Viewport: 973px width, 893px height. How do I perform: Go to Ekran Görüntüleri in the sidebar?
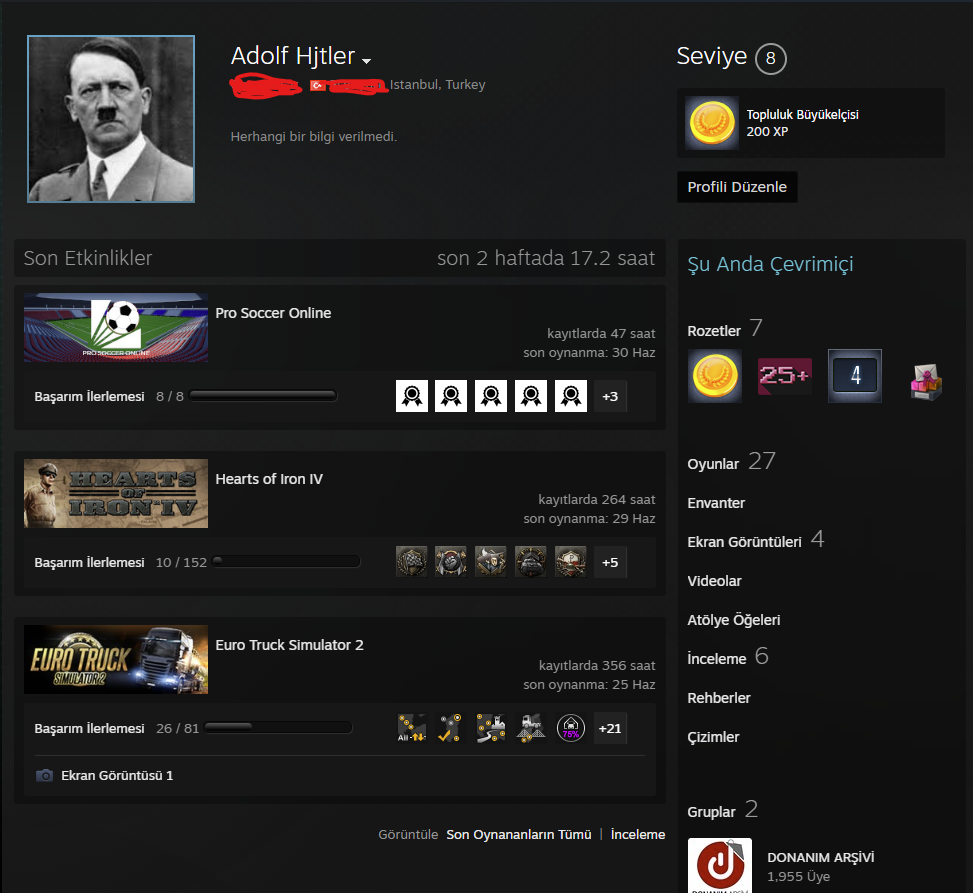pyautogui.click(x=745, y=542)
